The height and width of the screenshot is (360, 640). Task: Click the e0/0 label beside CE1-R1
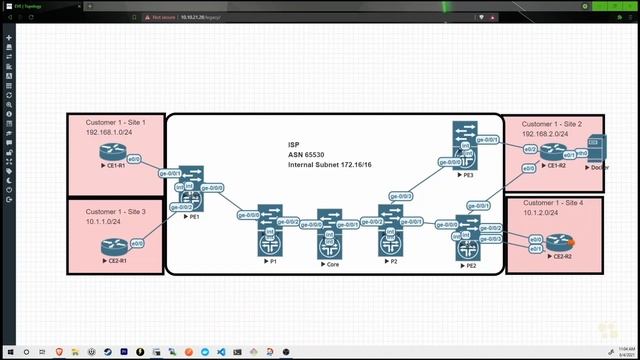(134, 159)
